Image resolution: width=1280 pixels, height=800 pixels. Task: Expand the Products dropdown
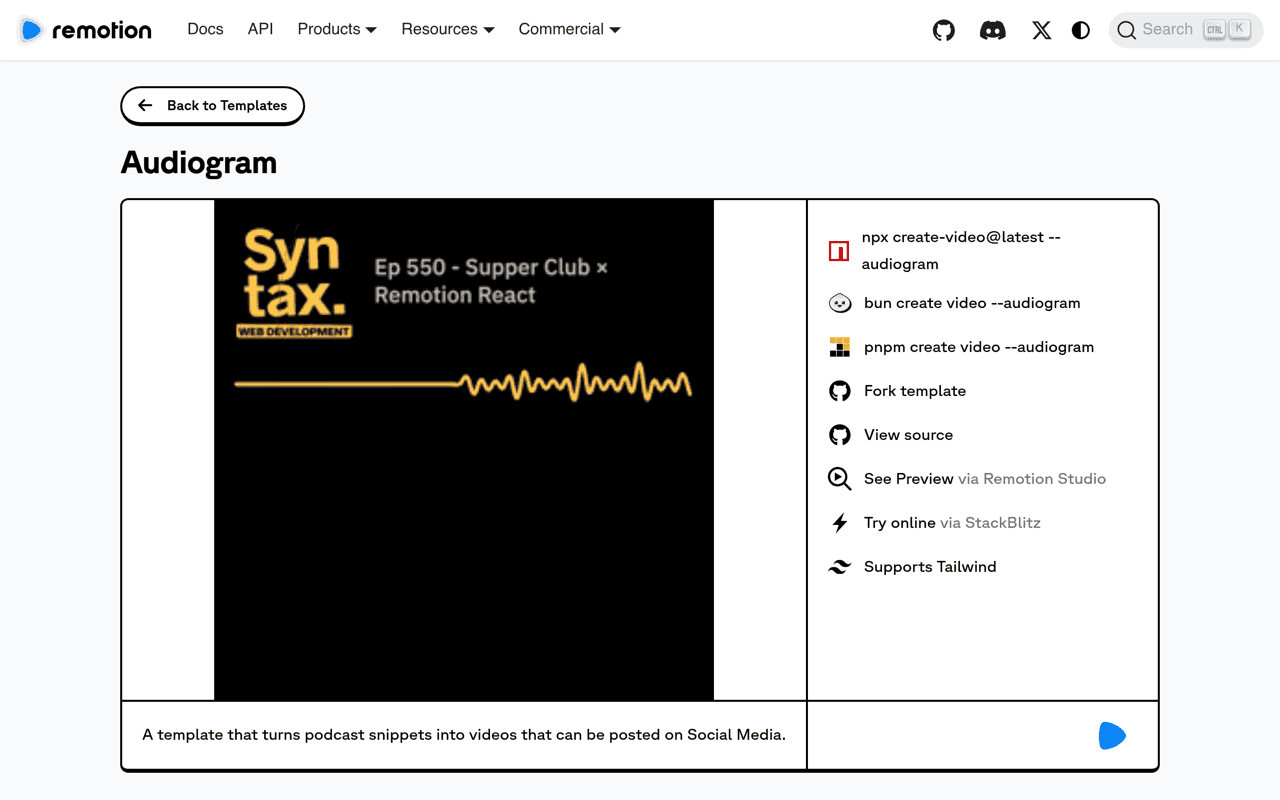tap(337, 29)
